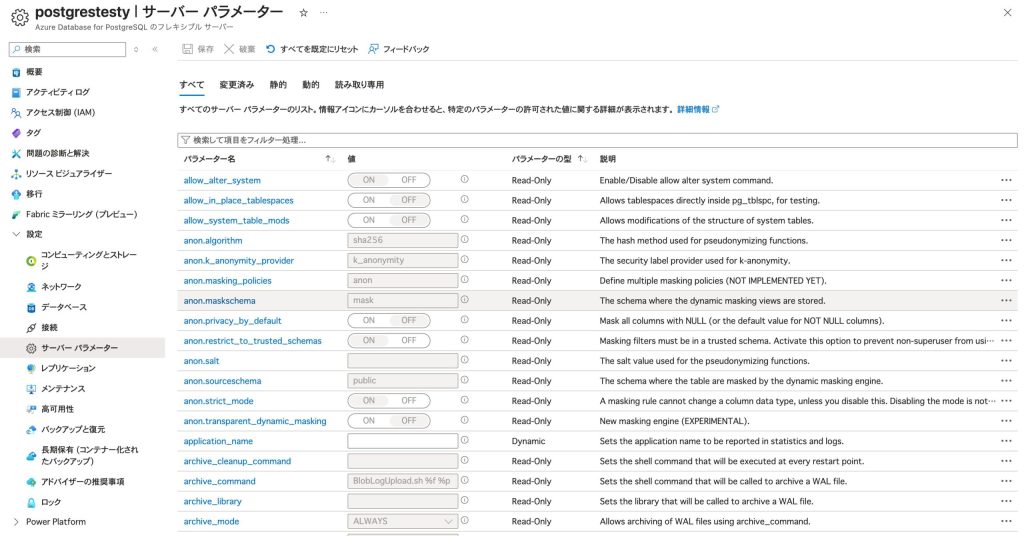
Task: Open the ネットワーク settings item
Action: [x=61, y=286]
